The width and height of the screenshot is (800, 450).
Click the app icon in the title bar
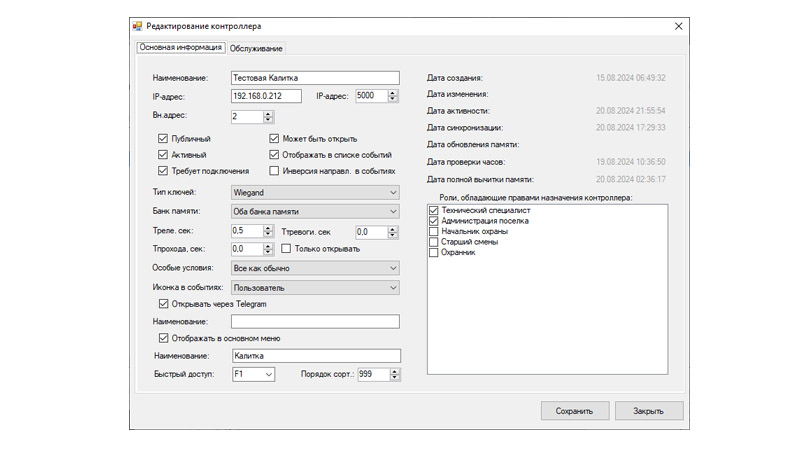click(x=138, y=26)
